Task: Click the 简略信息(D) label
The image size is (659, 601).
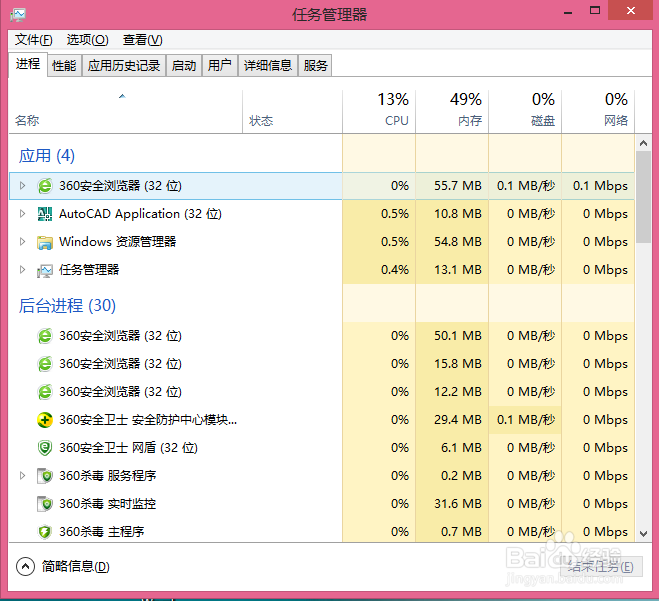Action: coord(76,567)
